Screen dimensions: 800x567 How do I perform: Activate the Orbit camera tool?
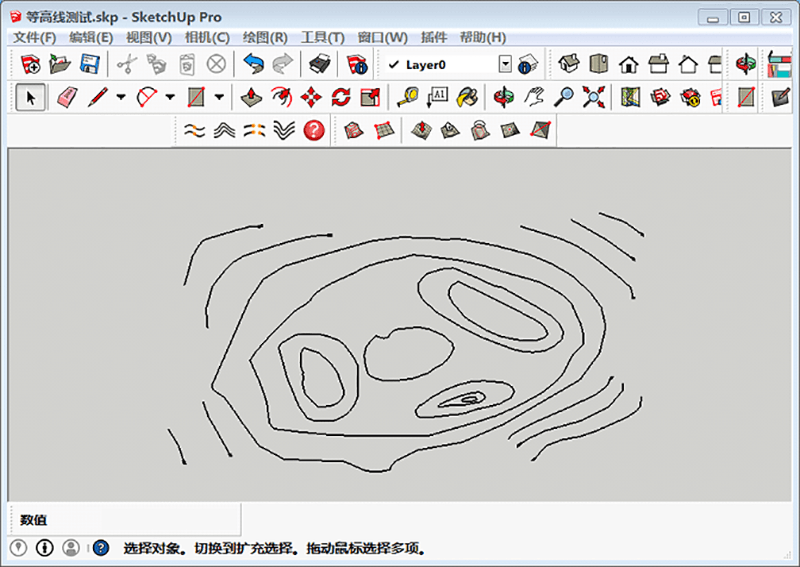click(502, 97)
